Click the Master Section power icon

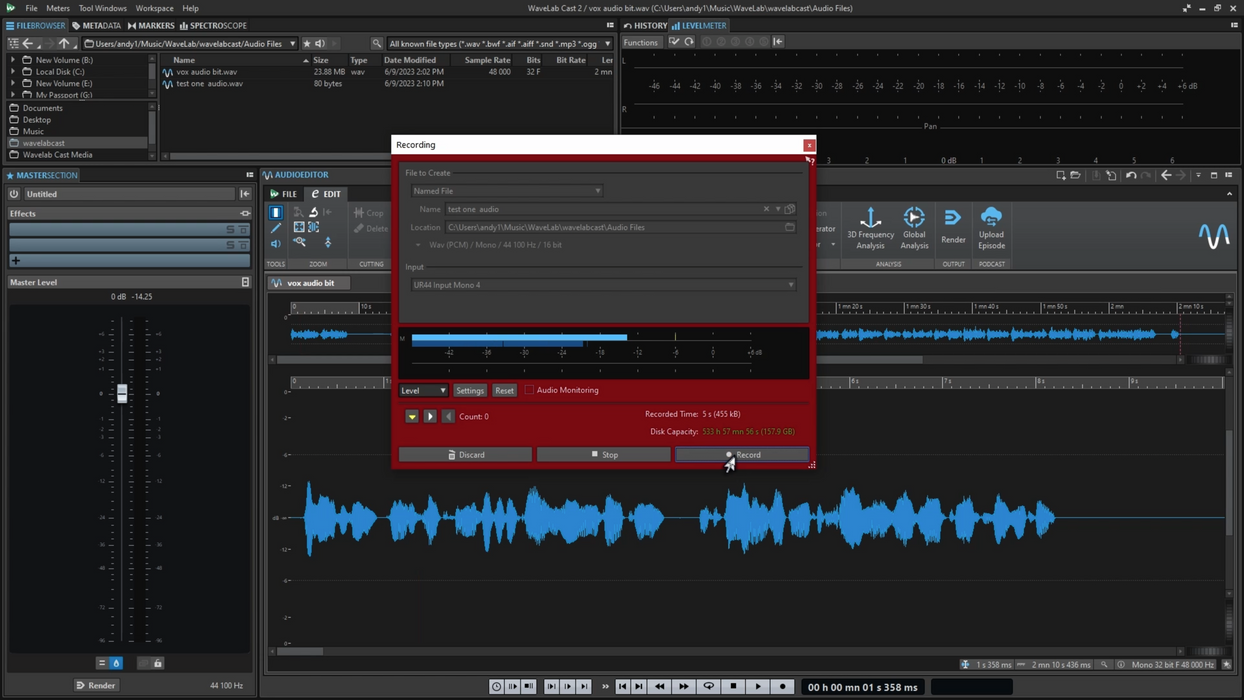coord(14,194)
